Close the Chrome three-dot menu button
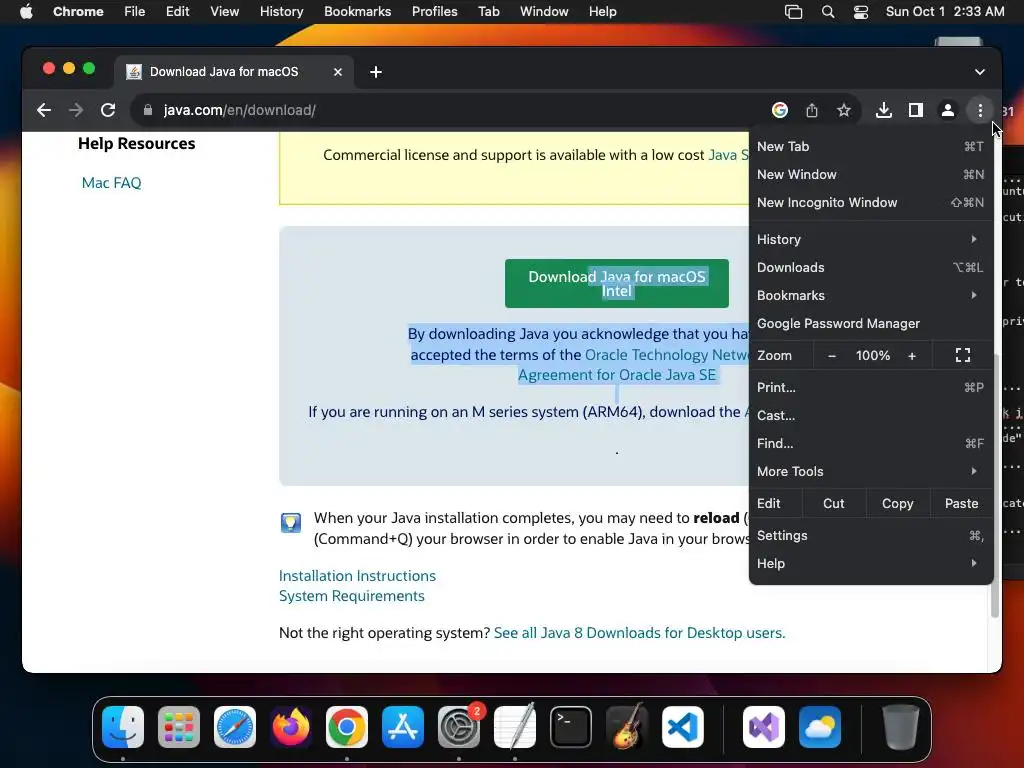 (x=980, y=110)
